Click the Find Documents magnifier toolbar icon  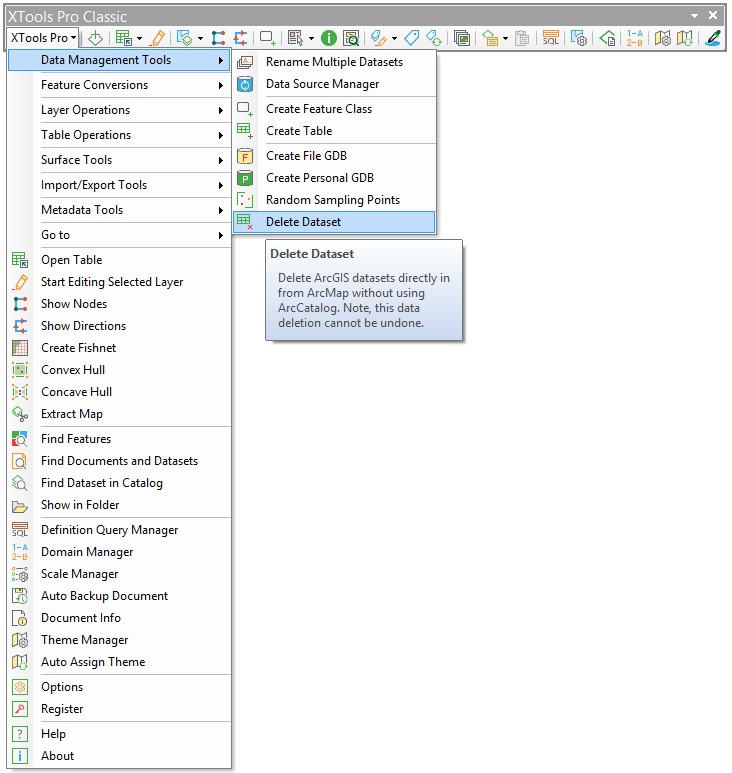pyautogui.click(x=351, y=38)
